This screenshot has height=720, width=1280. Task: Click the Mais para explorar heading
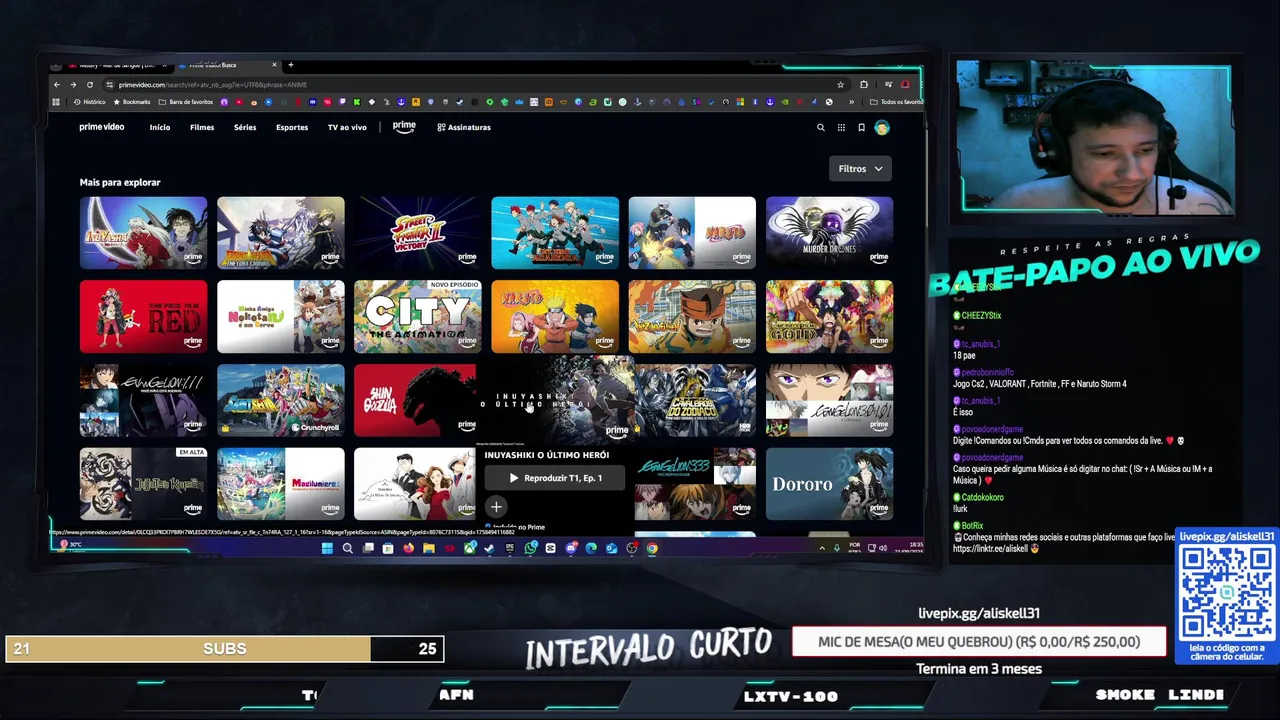tap(120, 182)
